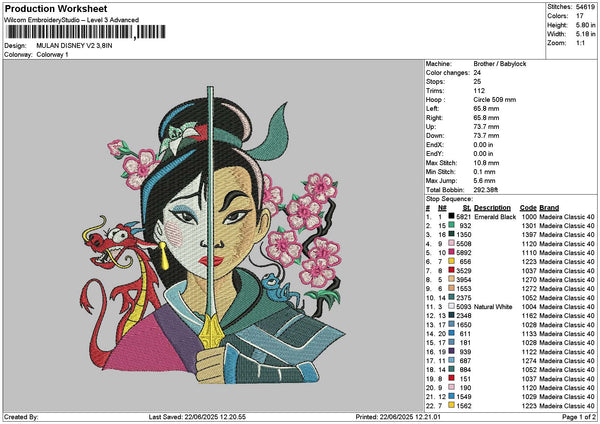Click the N# column header
This screenshot has height=424, width=600.
[442, 208]
